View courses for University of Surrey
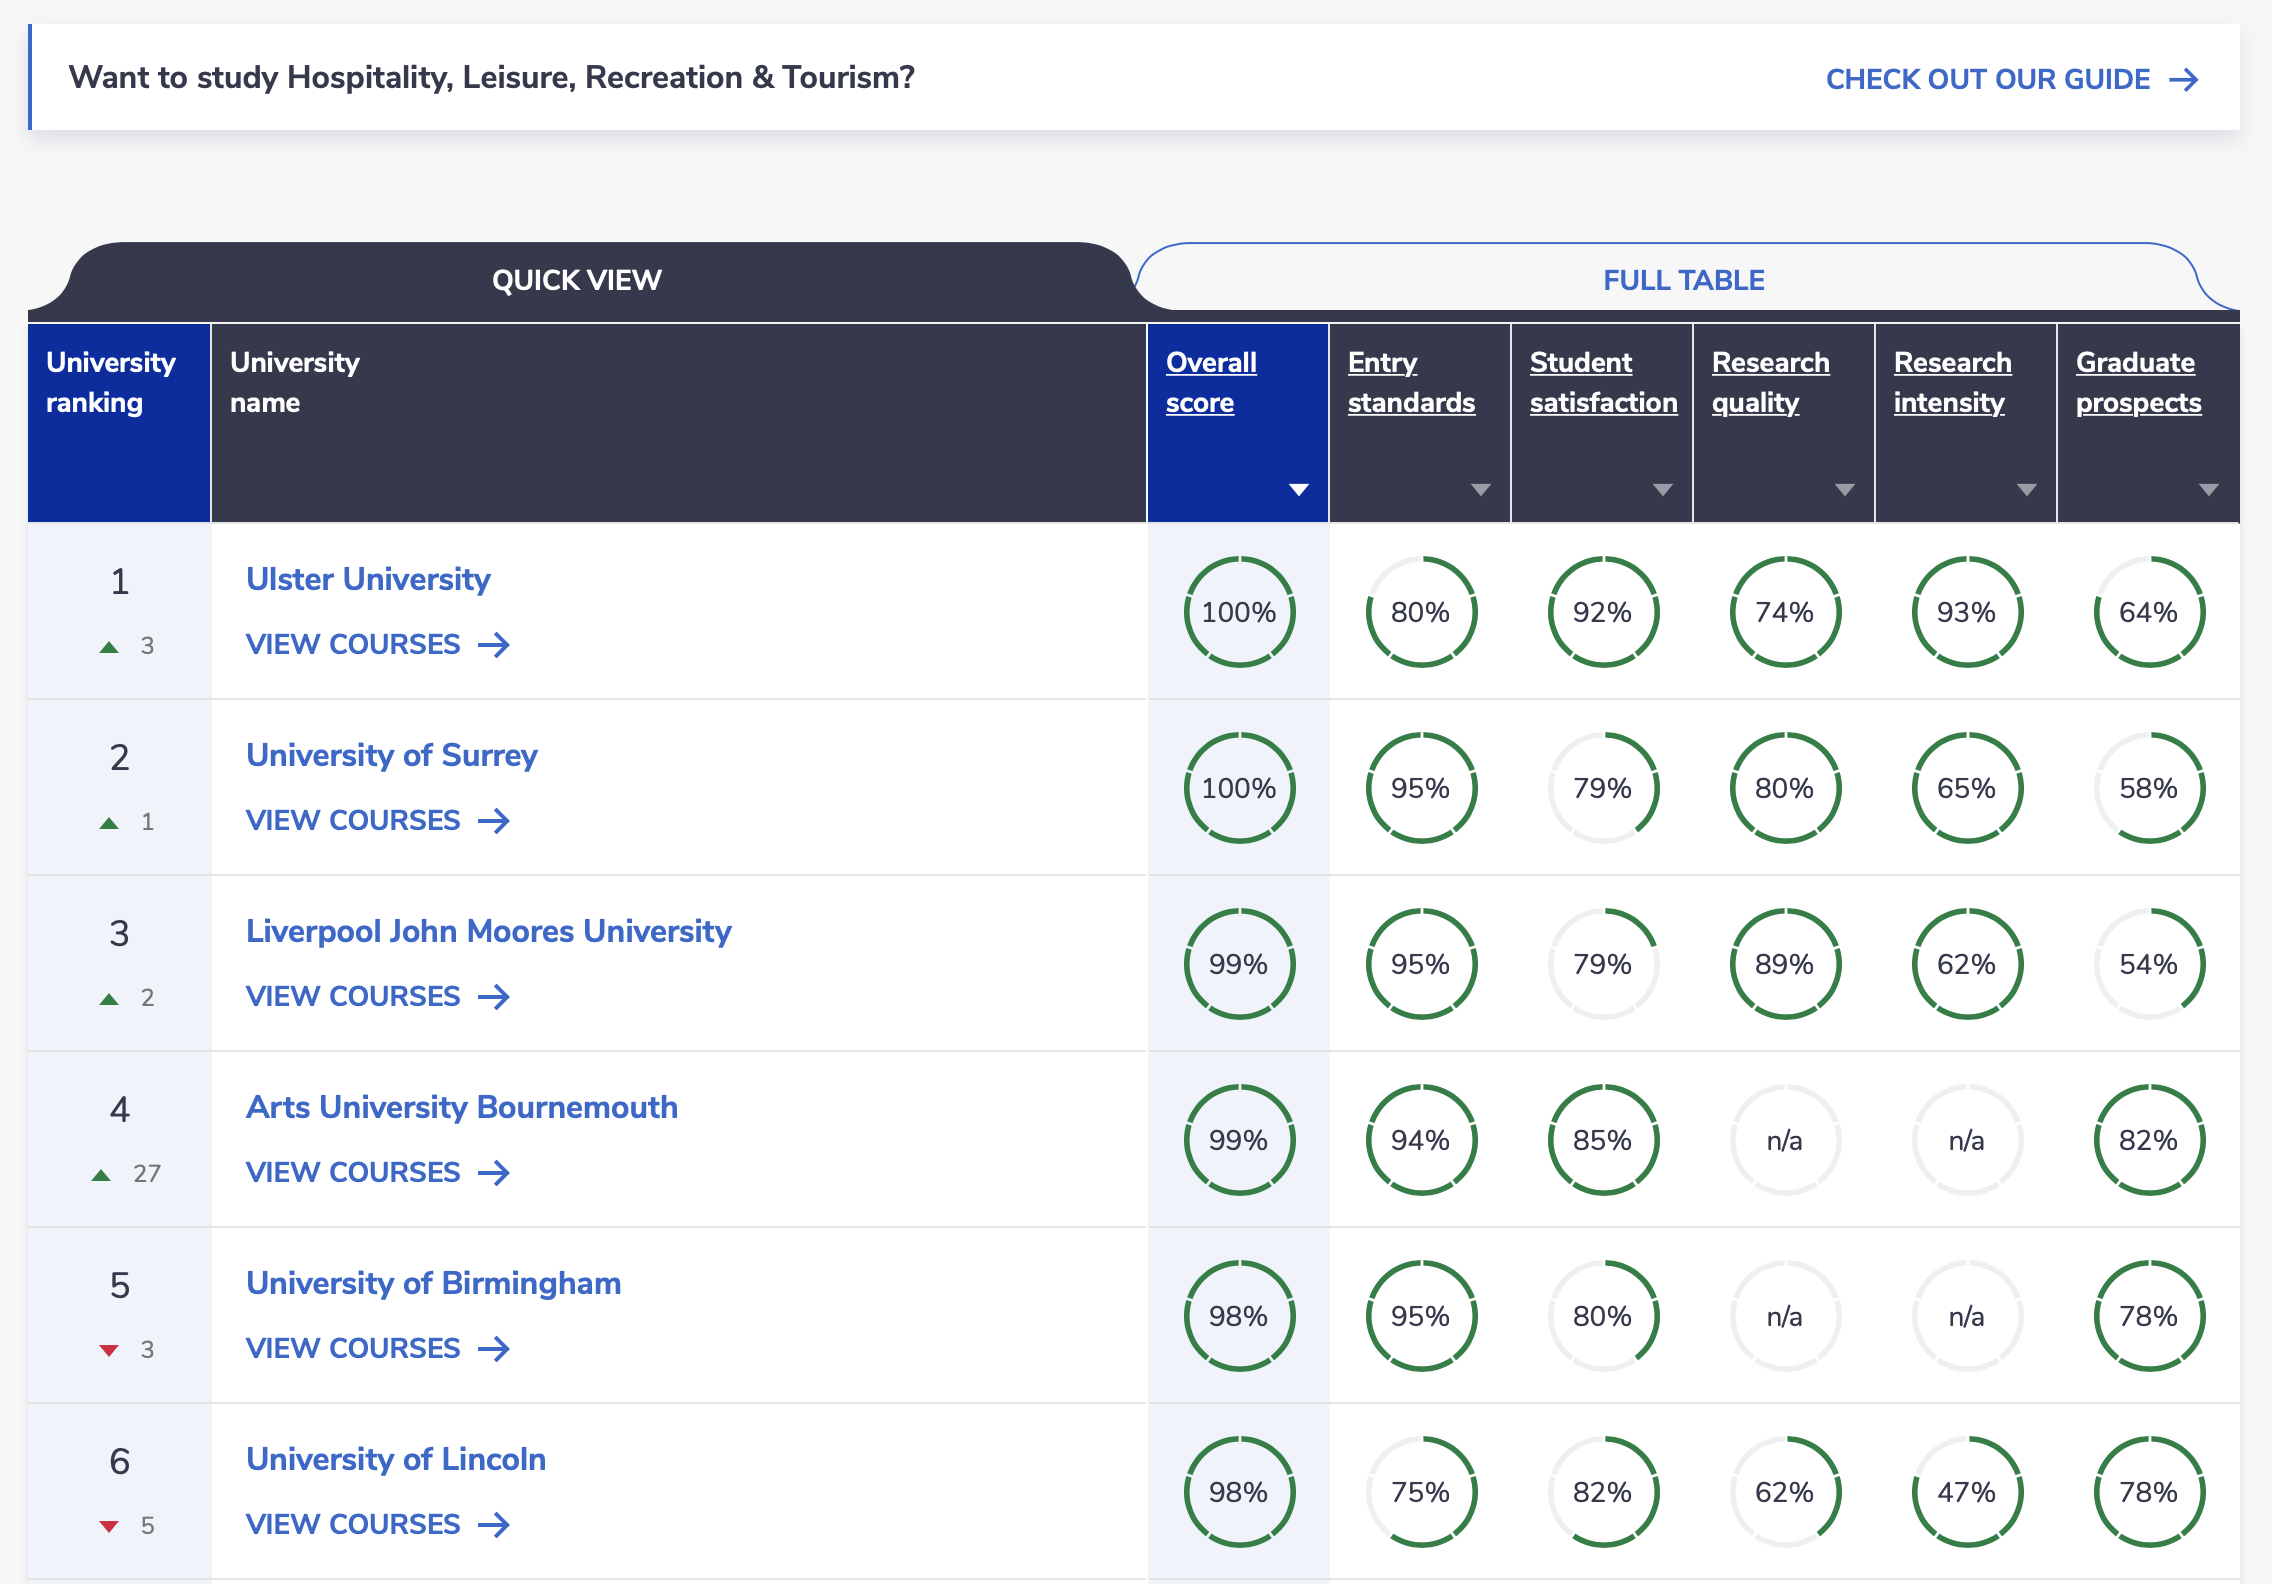The width and height of the screenshot is (2272, 1584). click(378, 821)
